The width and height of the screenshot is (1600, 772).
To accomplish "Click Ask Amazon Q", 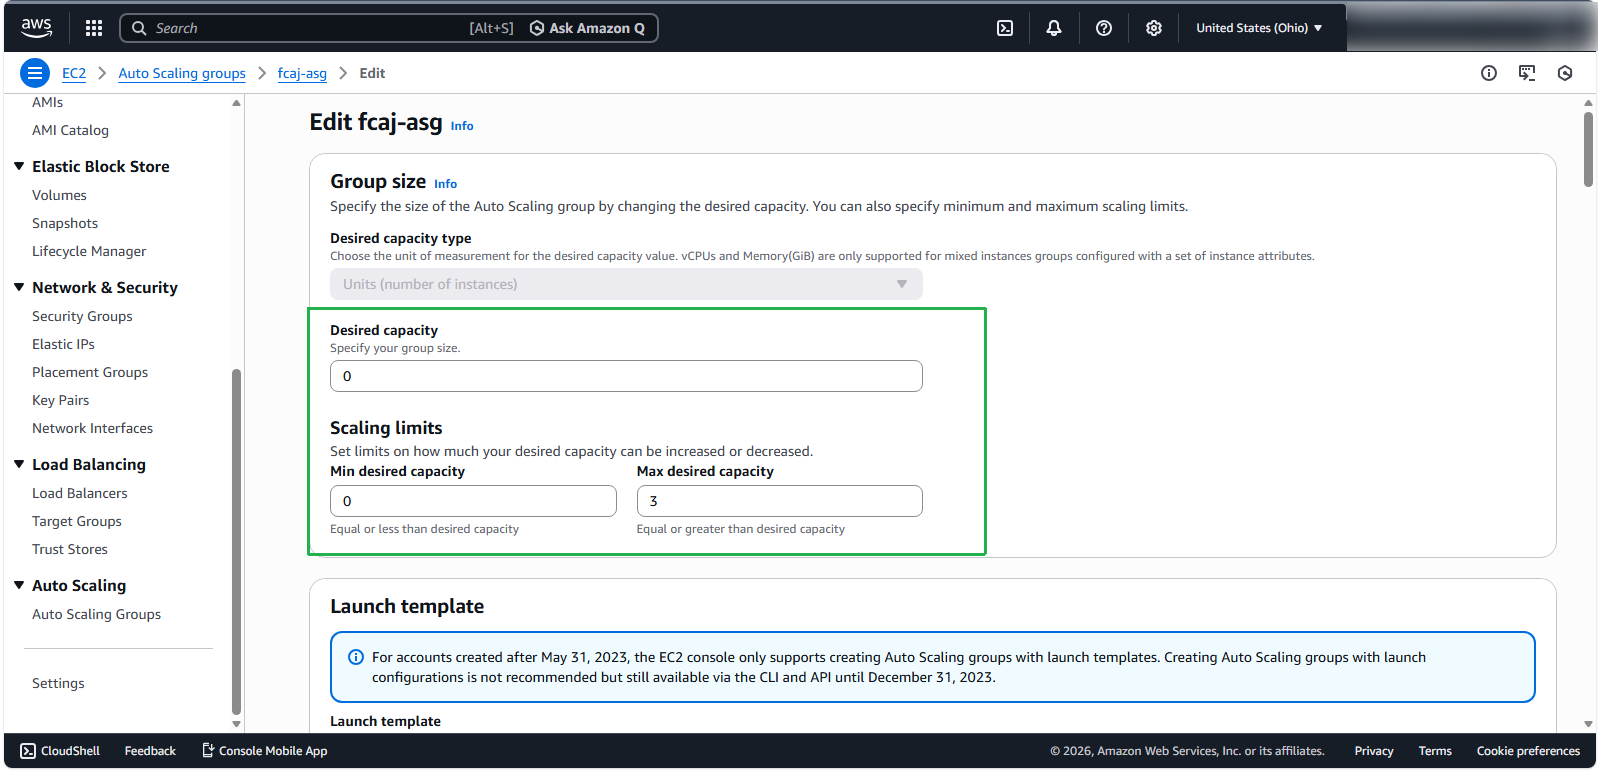I will (x=587, y=28).
